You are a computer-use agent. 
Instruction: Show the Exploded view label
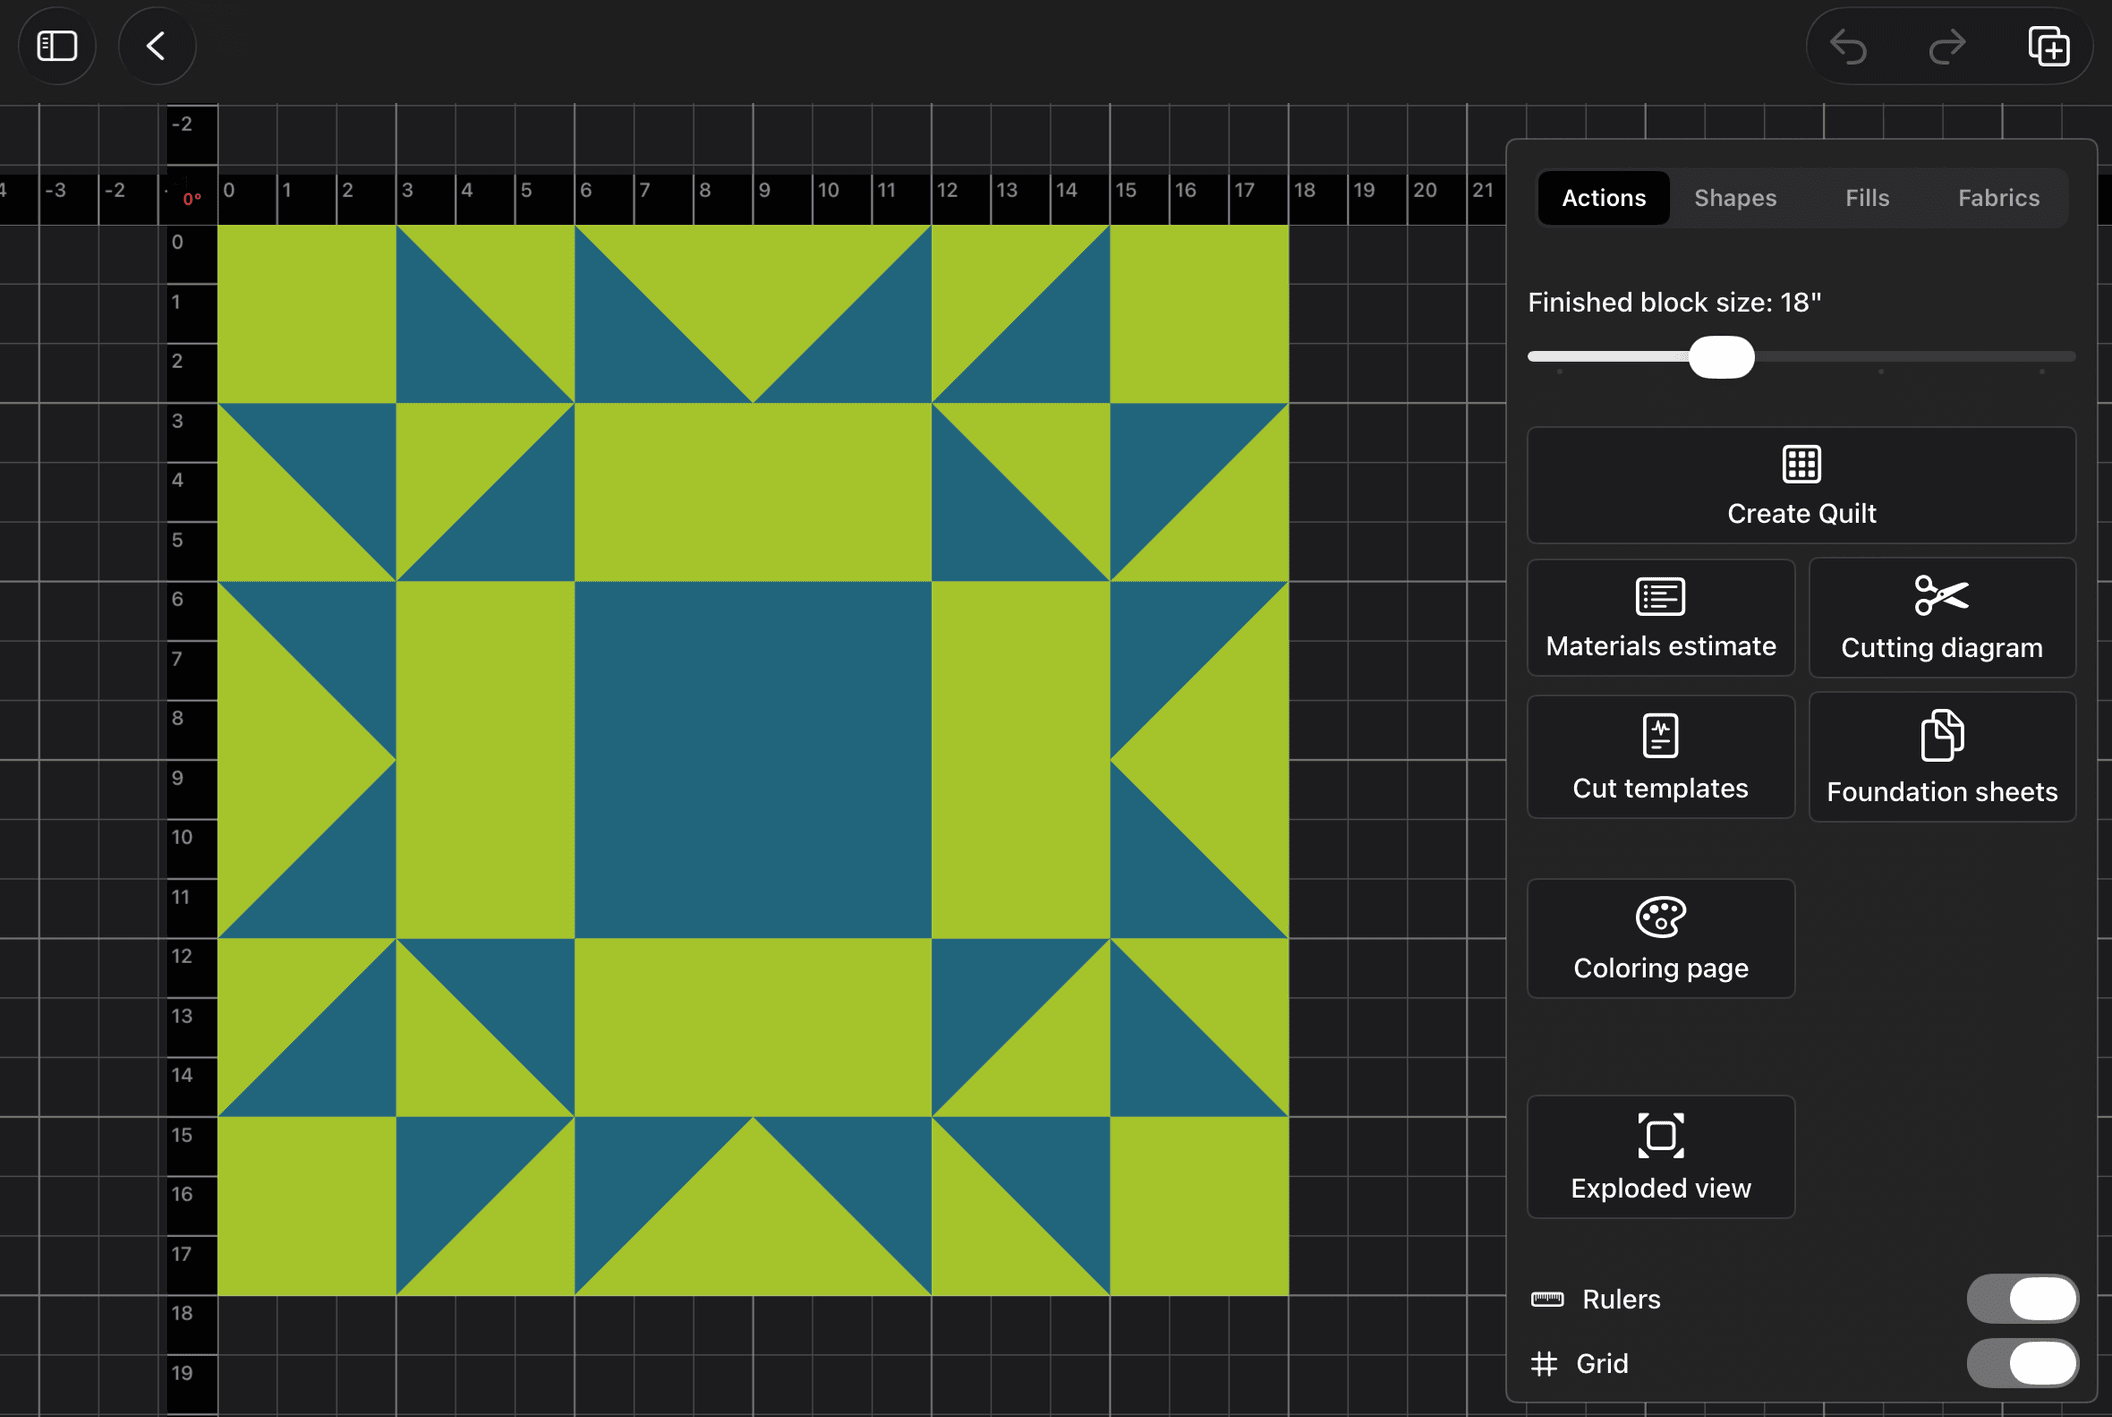[x=1660, y=1189]
